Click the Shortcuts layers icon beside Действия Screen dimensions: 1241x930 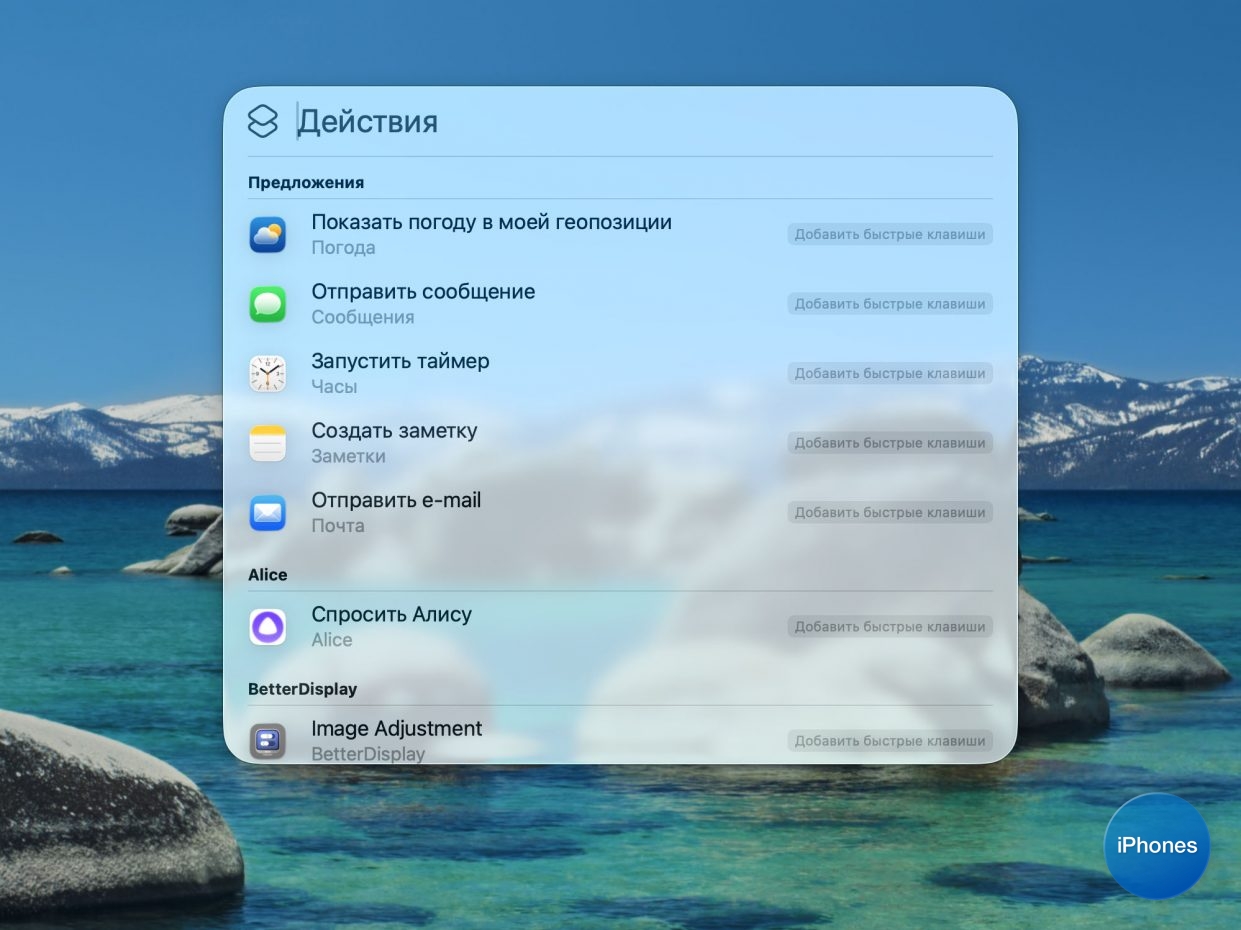262,121
